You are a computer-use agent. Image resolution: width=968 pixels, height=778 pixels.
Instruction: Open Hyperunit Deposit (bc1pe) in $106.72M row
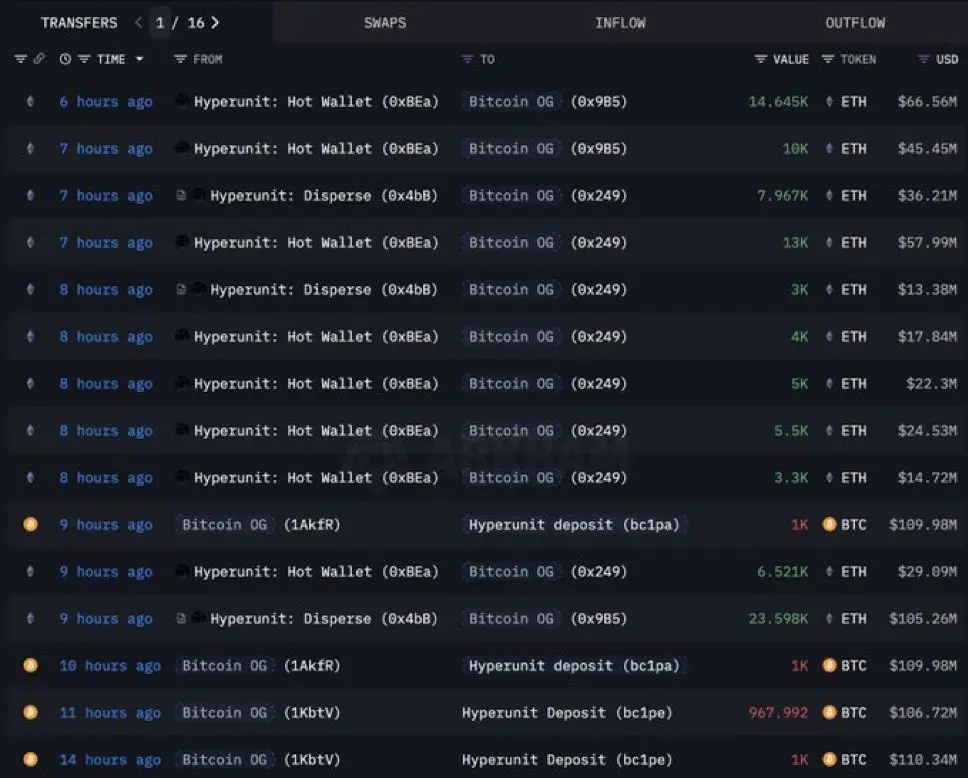coord(567,713)
